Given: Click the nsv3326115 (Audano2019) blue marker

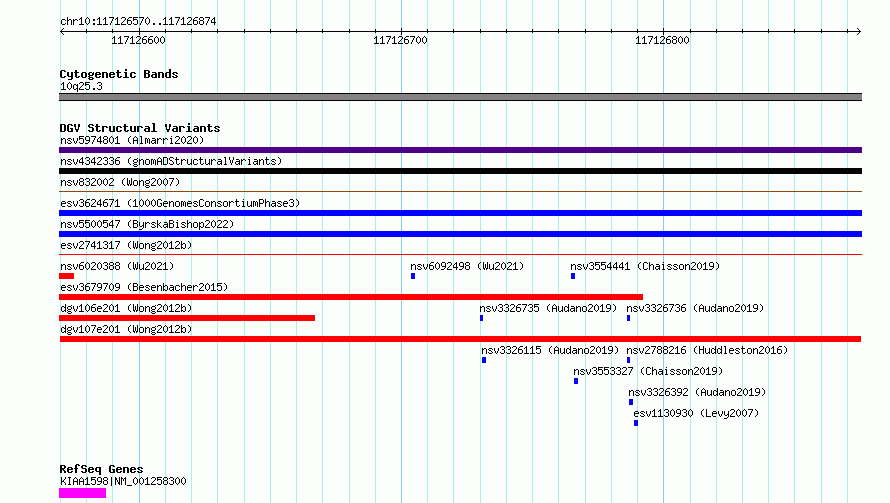Looking at the screenshot, I should 484,360.
